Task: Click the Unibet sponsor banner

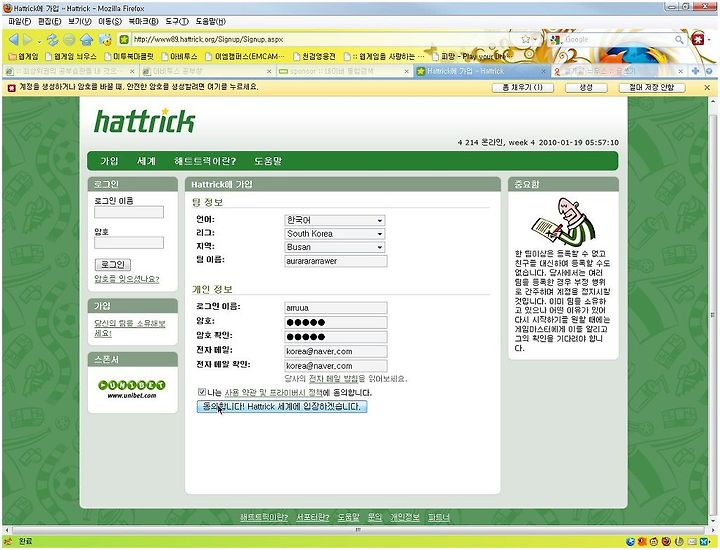Action: [132, 389]
